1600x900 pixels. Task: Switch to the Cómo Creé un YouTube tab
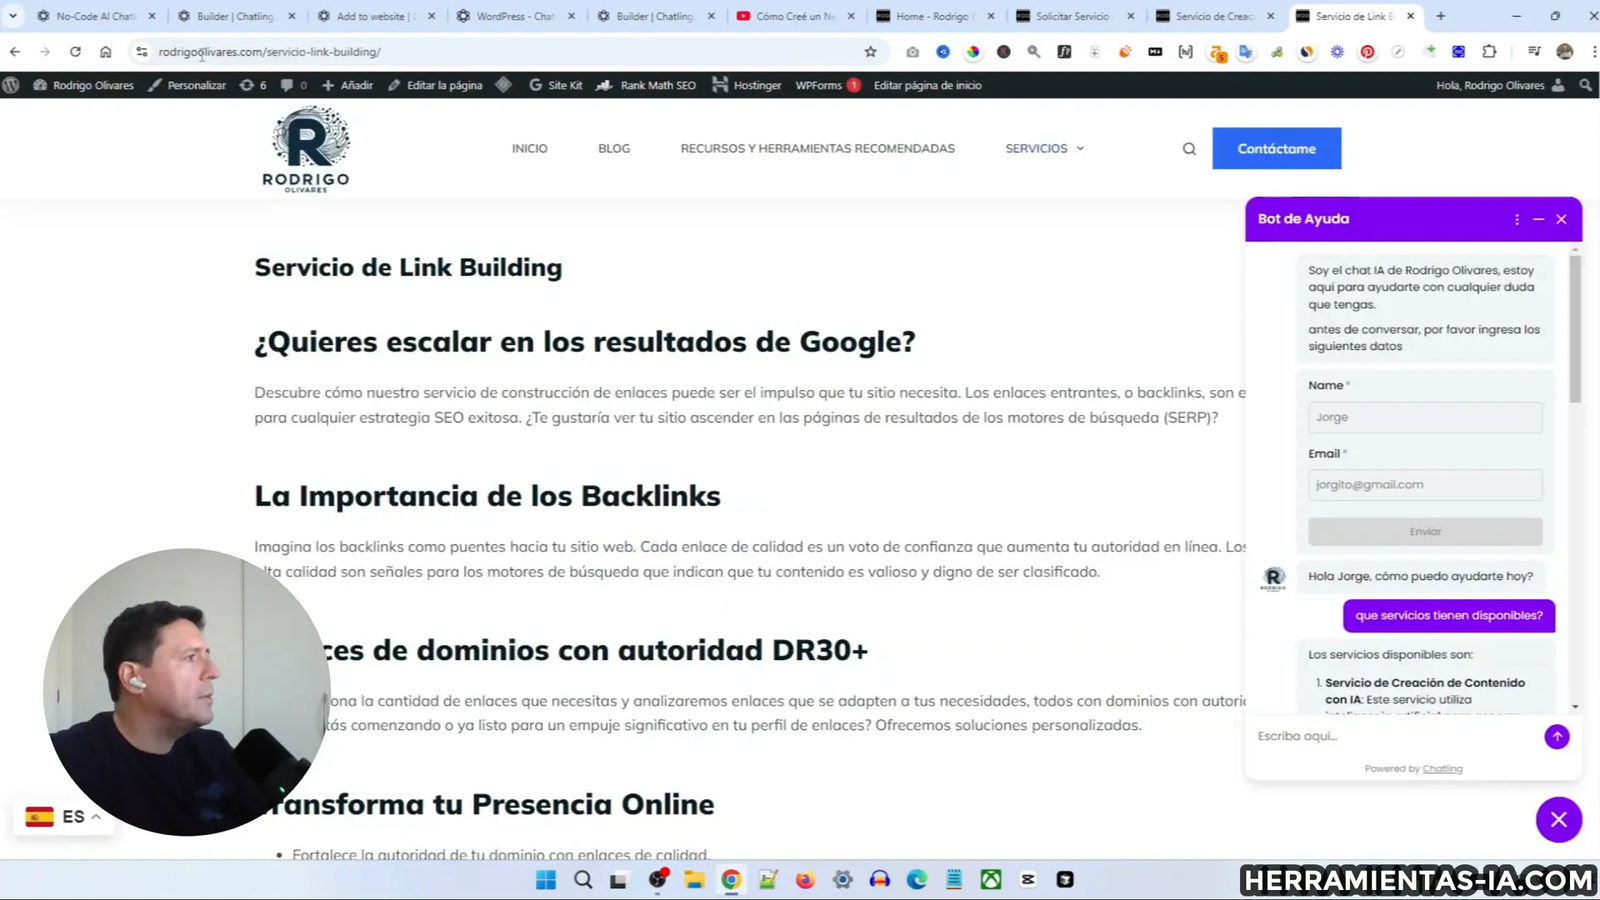click(x=793, y=16)
